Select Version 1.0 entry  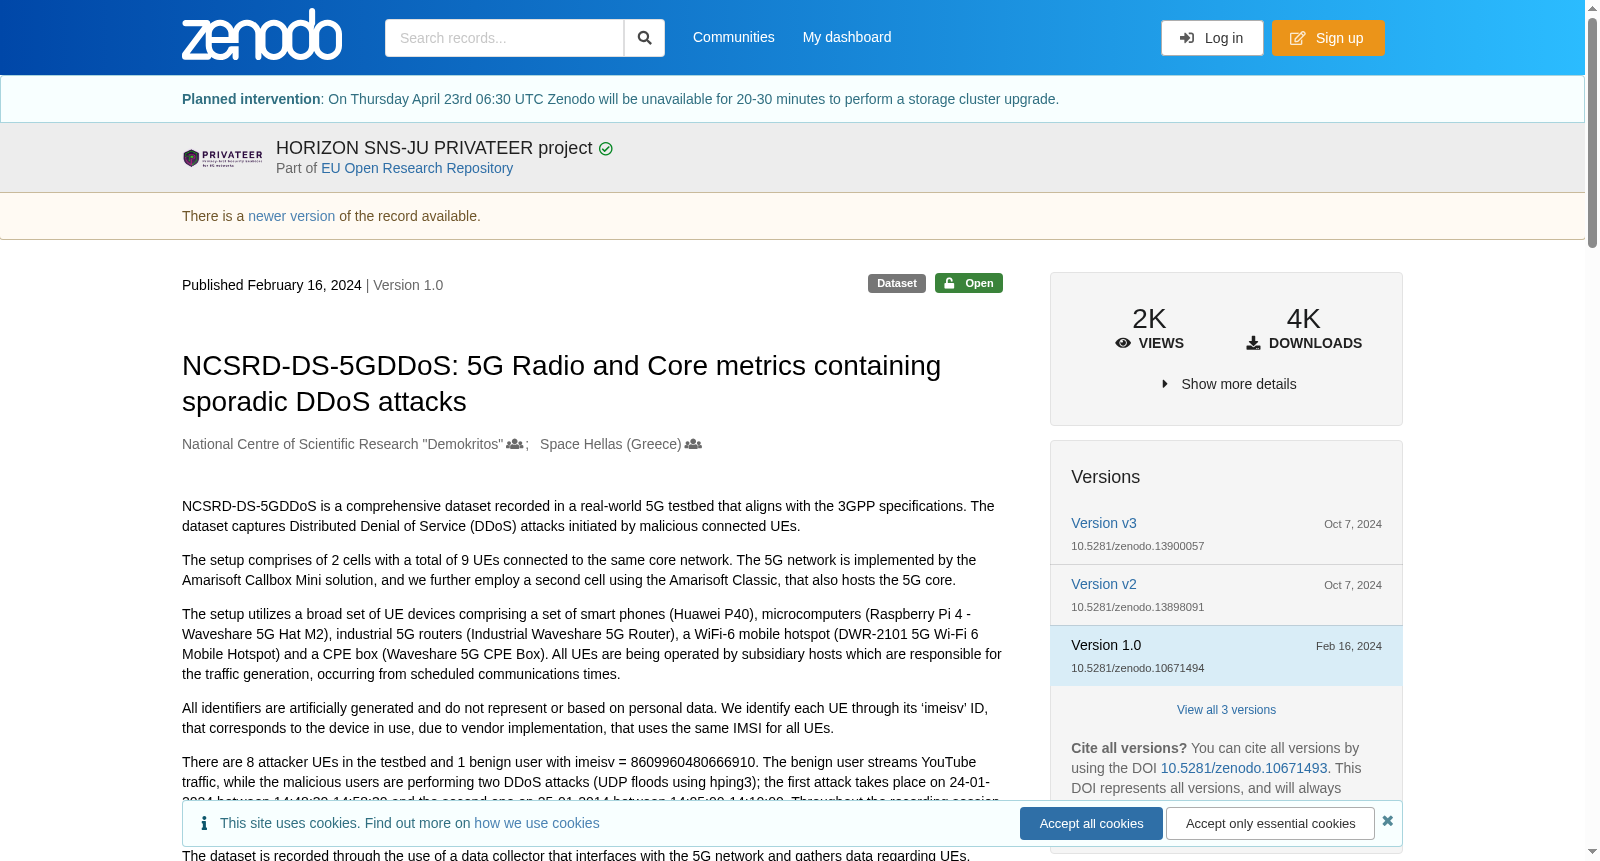point(1226,656)
